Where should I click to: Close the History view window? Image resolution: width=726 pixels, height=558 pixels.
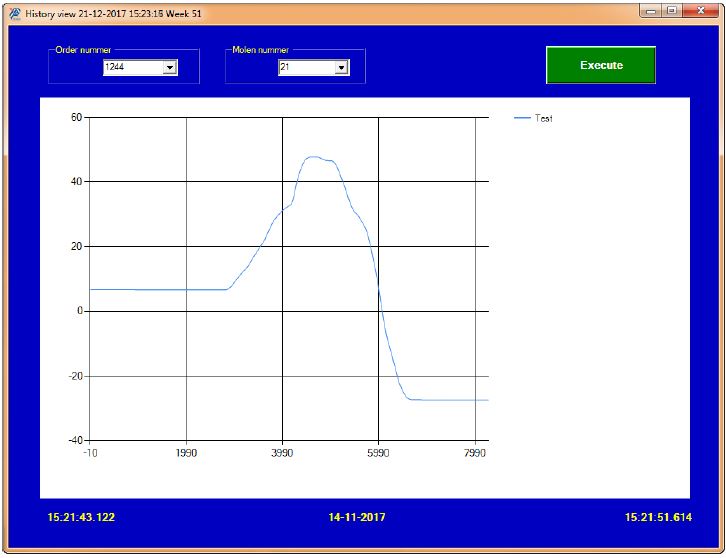[701, 11]
